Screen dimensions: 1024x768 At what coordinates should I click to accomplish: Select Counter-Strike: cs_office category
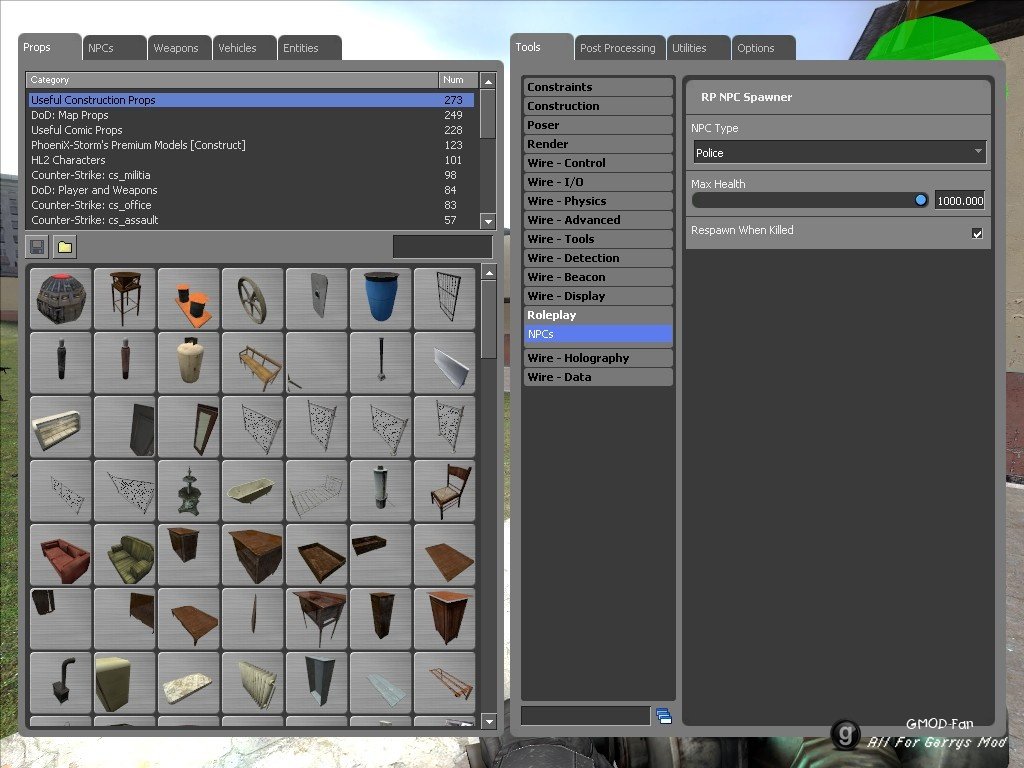coord(252,205)
